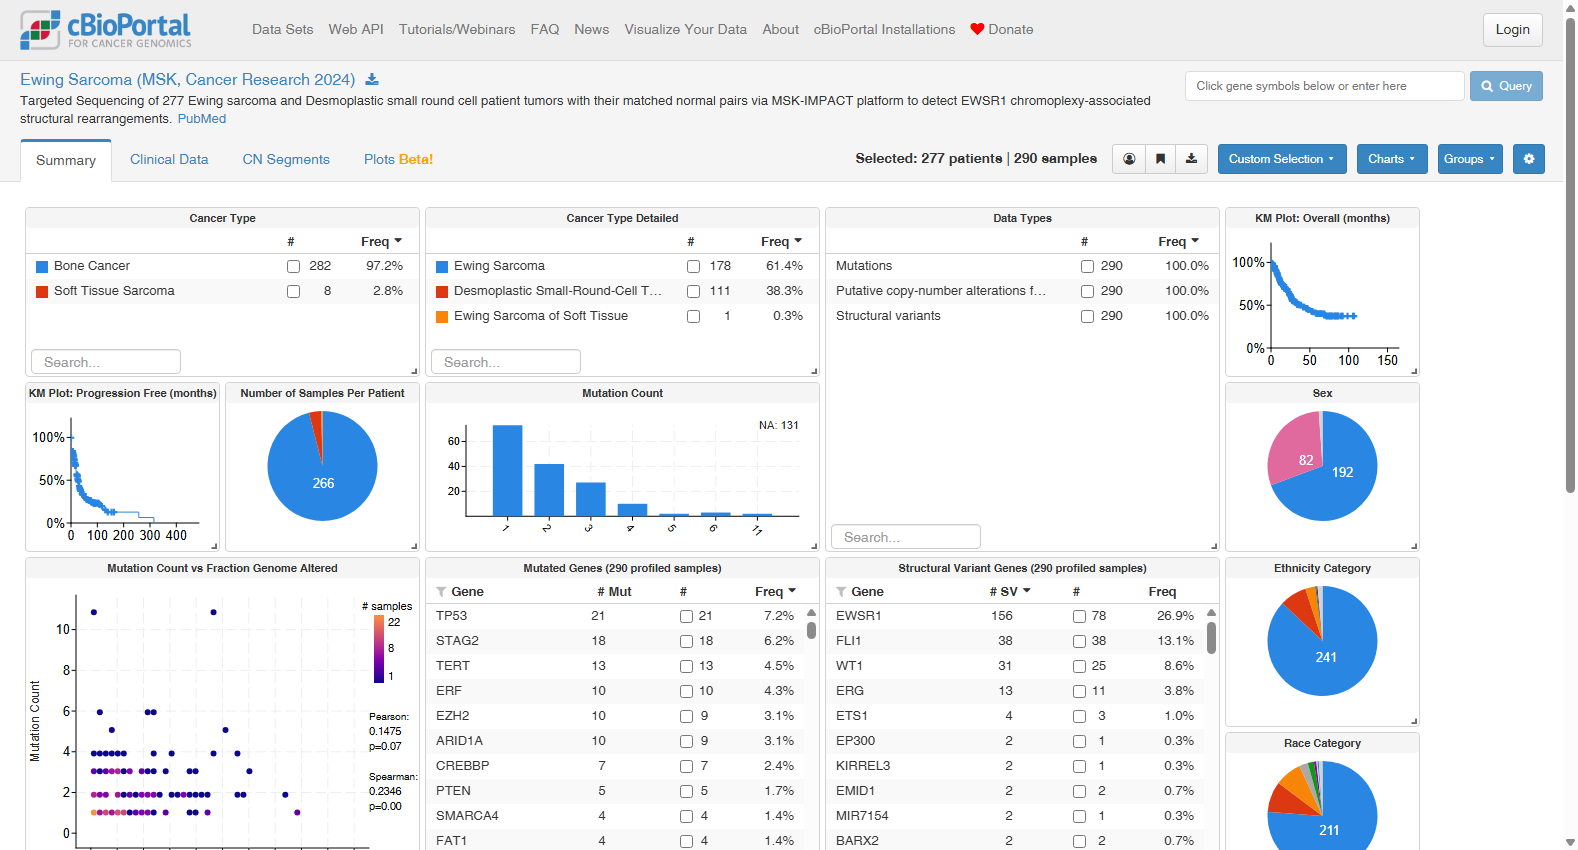Tick the TP53 gene checkbox
Viewport: 1578px width, 850px height.
click(686, 616)
